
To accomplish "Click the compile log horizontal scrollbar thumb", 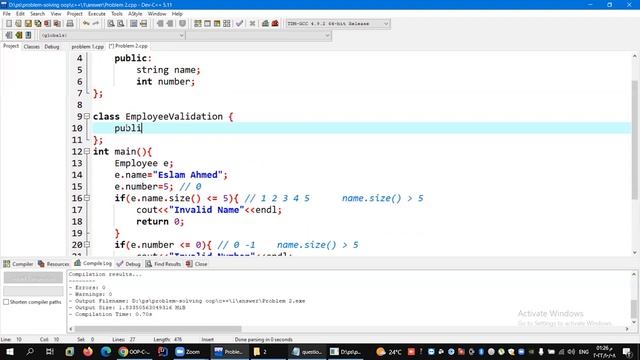I will tap(158, 329).
